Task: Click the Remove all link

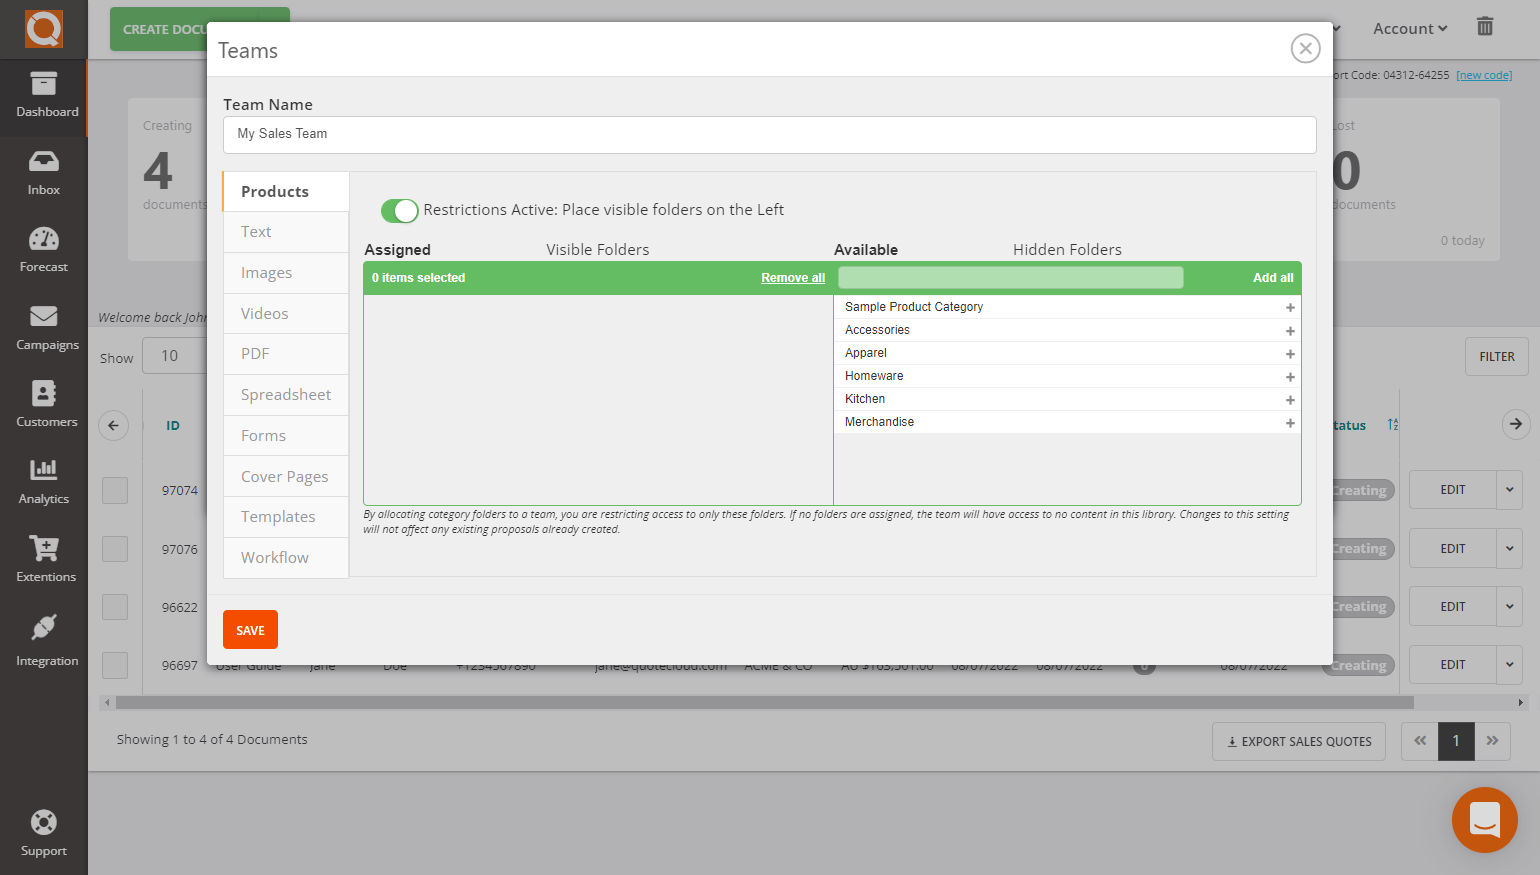Action: [x=793, y=278]
